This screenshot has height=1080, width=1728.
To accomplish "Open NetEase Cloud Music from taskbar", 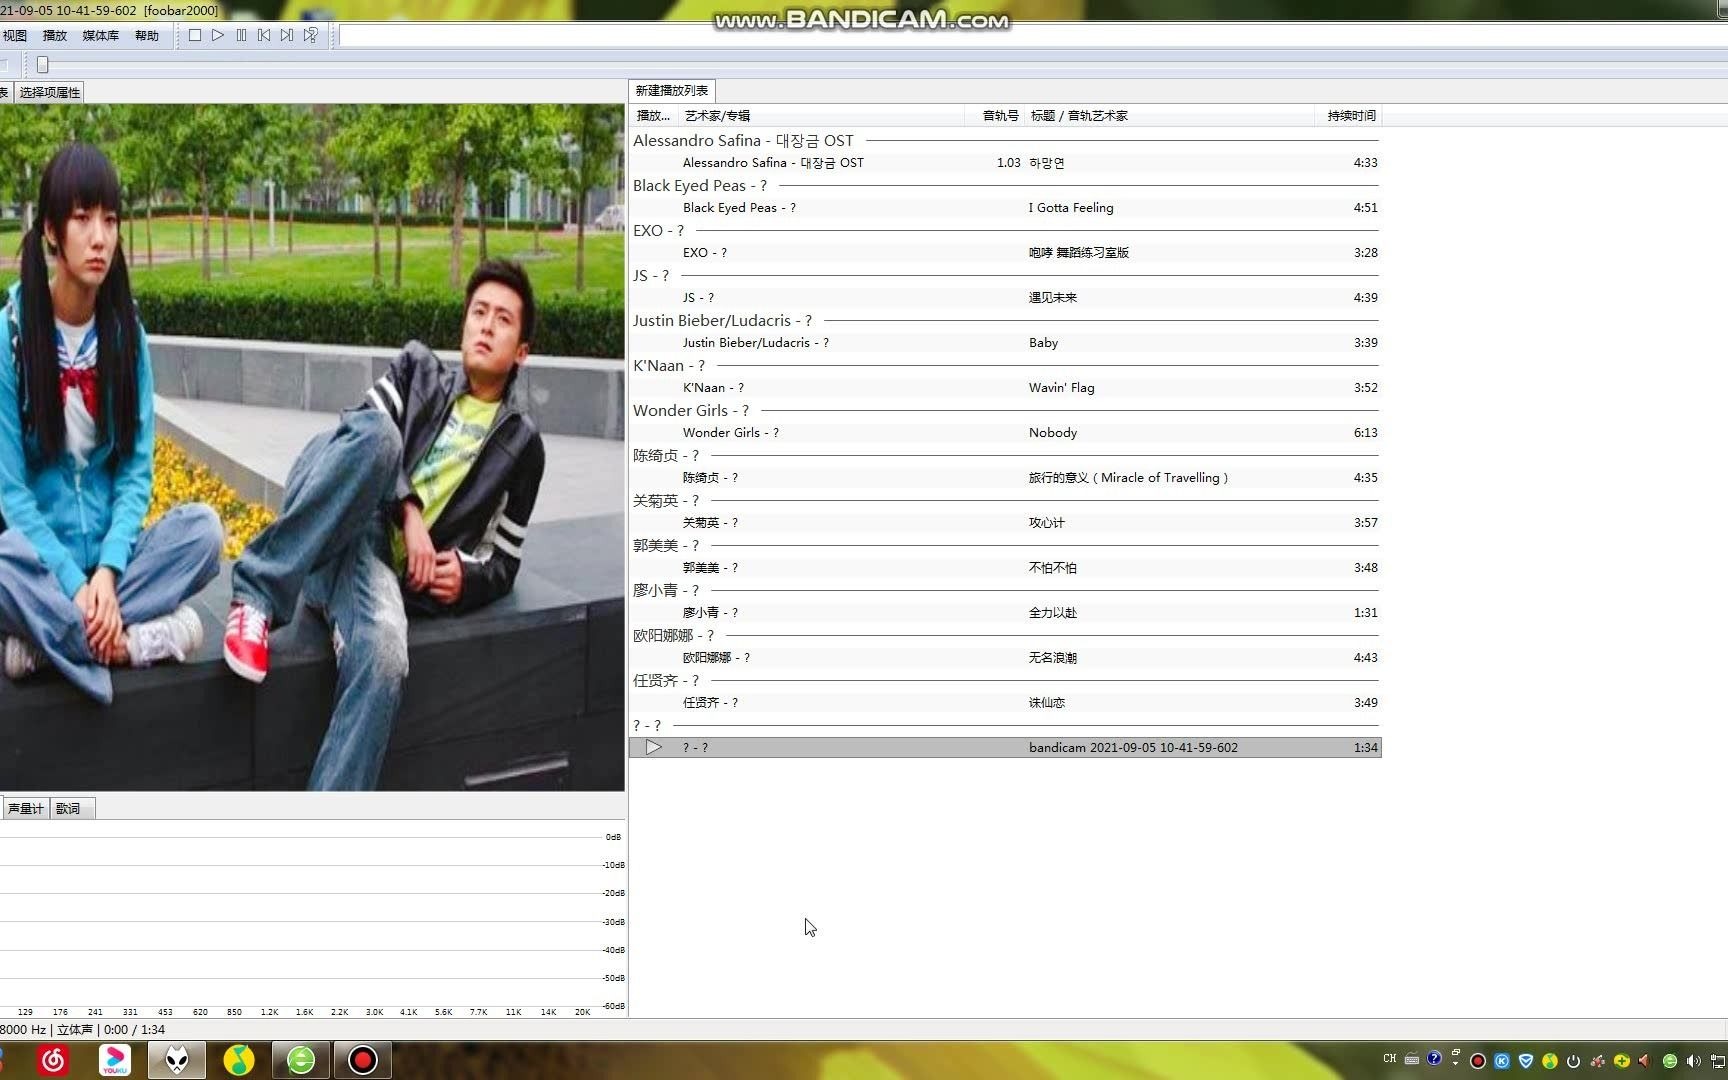I will tap(53, 1060).
